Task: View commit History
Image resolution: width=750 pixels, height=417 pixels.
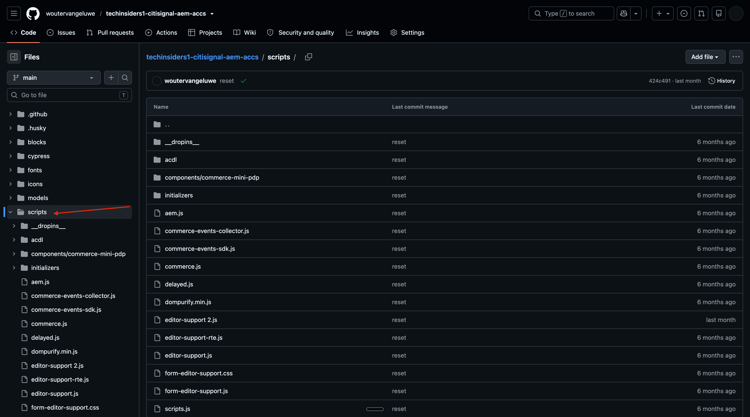Action: (721, 81)
